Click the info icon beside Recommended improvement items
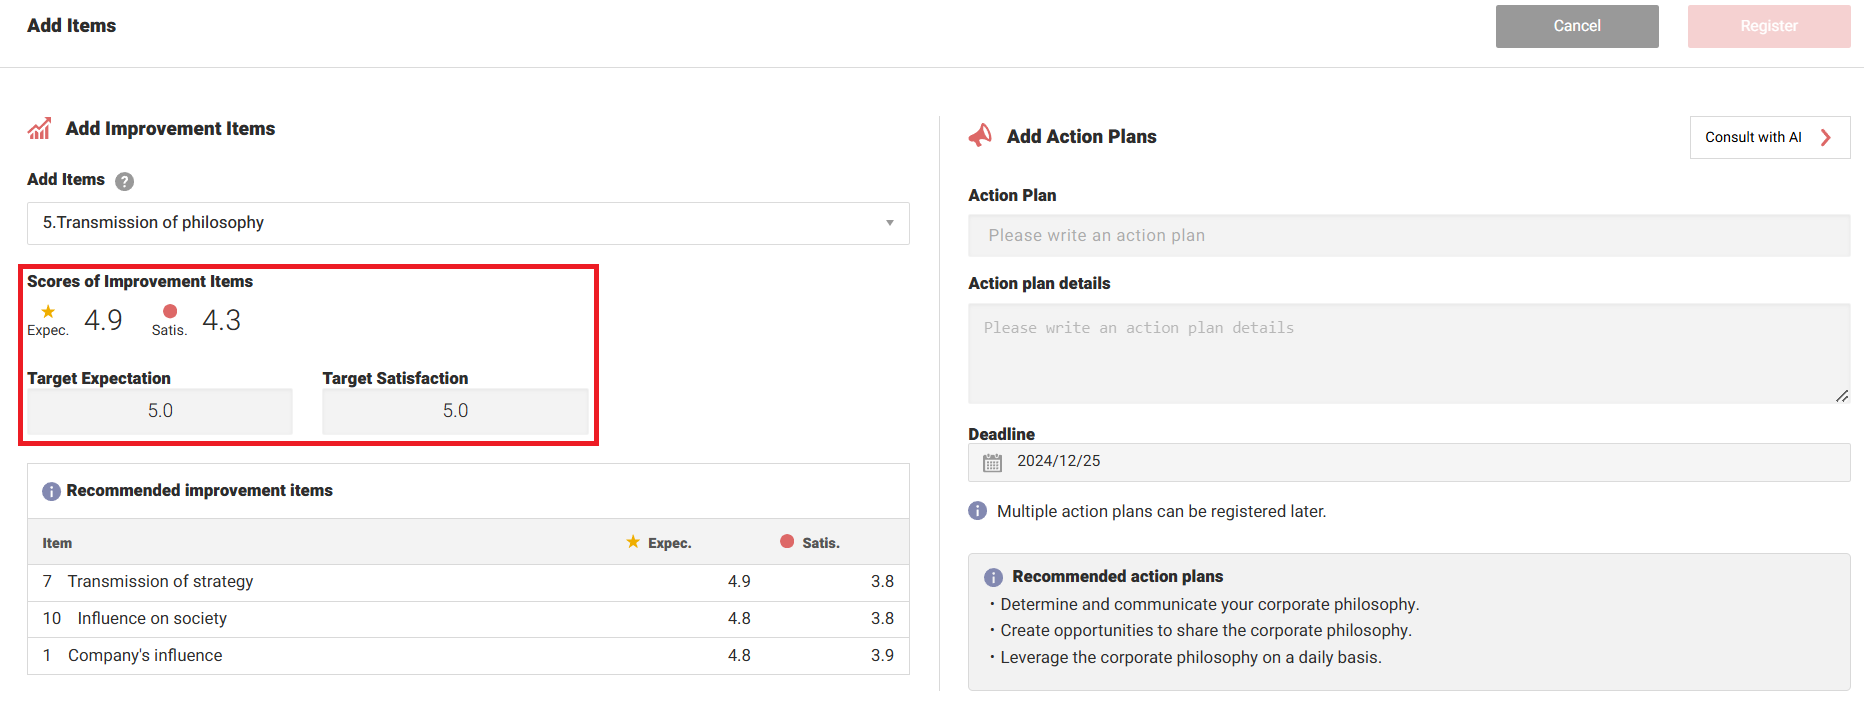 click(x=51, y=491)
